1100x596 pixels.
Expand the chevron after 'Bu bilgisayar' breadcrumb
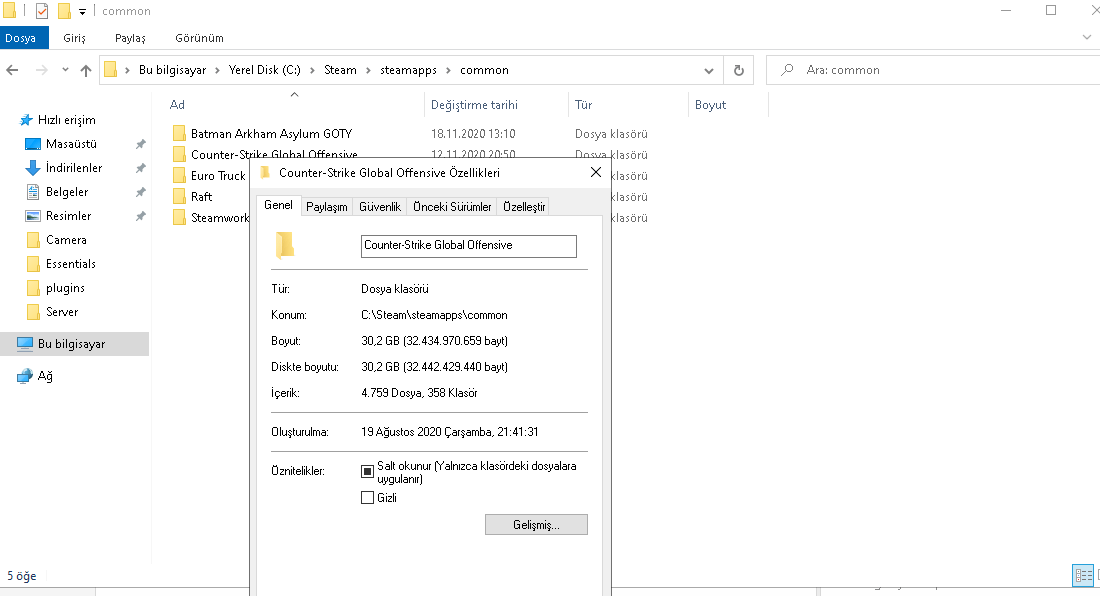pyautogui.click(x=217, y=70)
